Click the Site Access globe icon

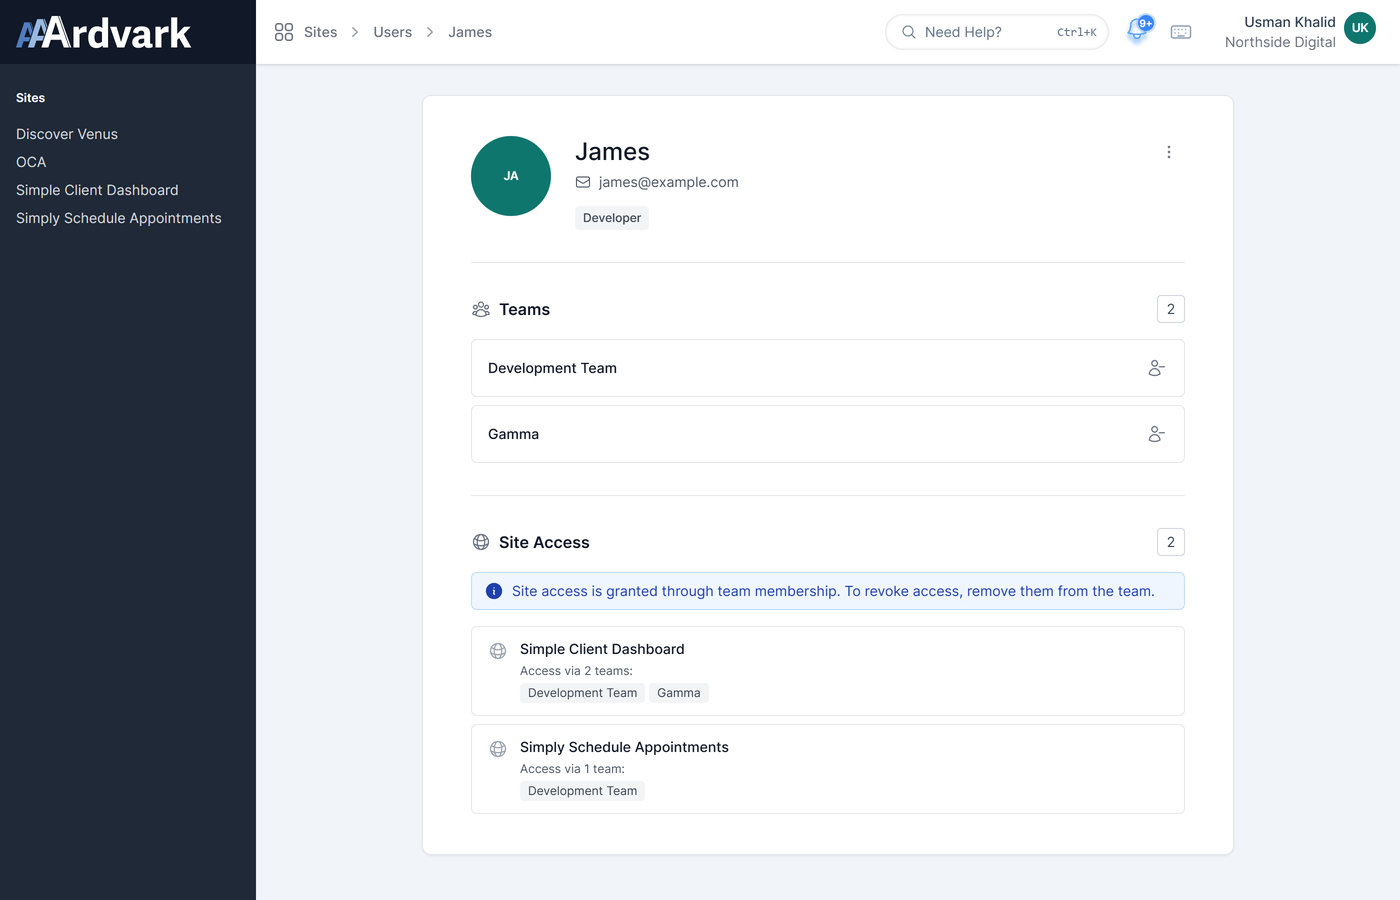(481, 542)
